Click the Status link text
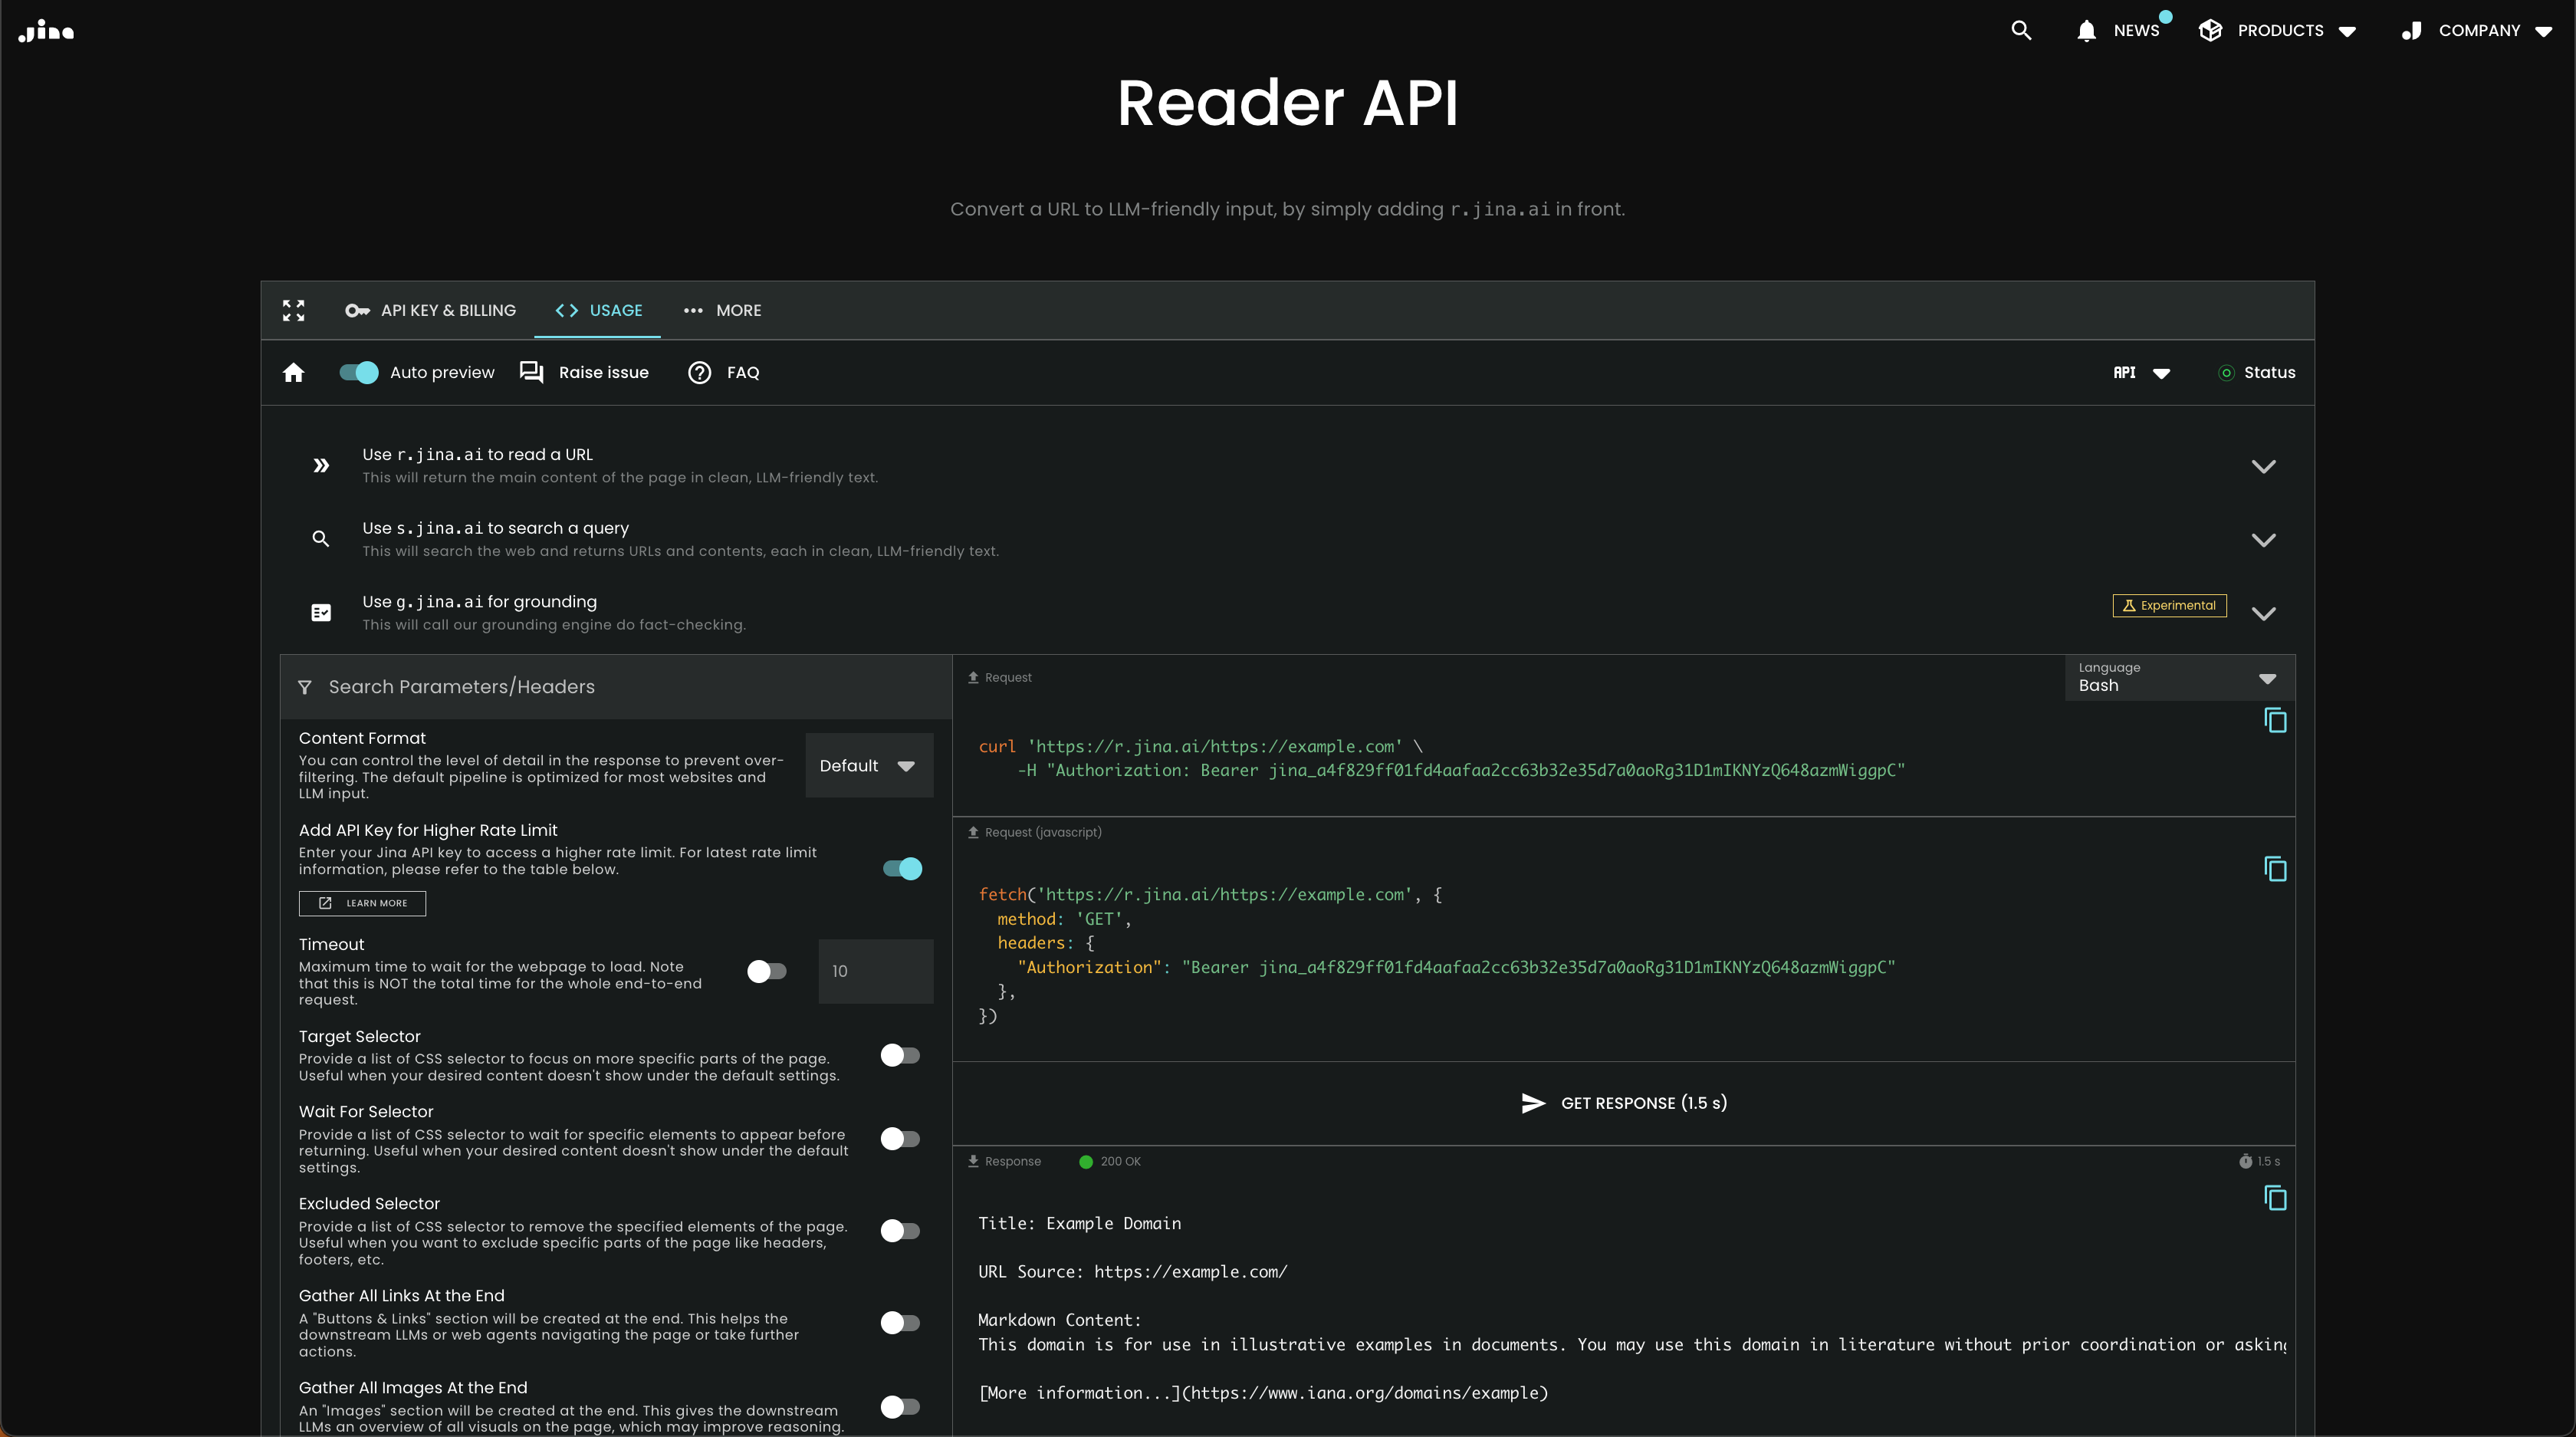This screenshot has width=2576, height=1437. [2269, 372]
